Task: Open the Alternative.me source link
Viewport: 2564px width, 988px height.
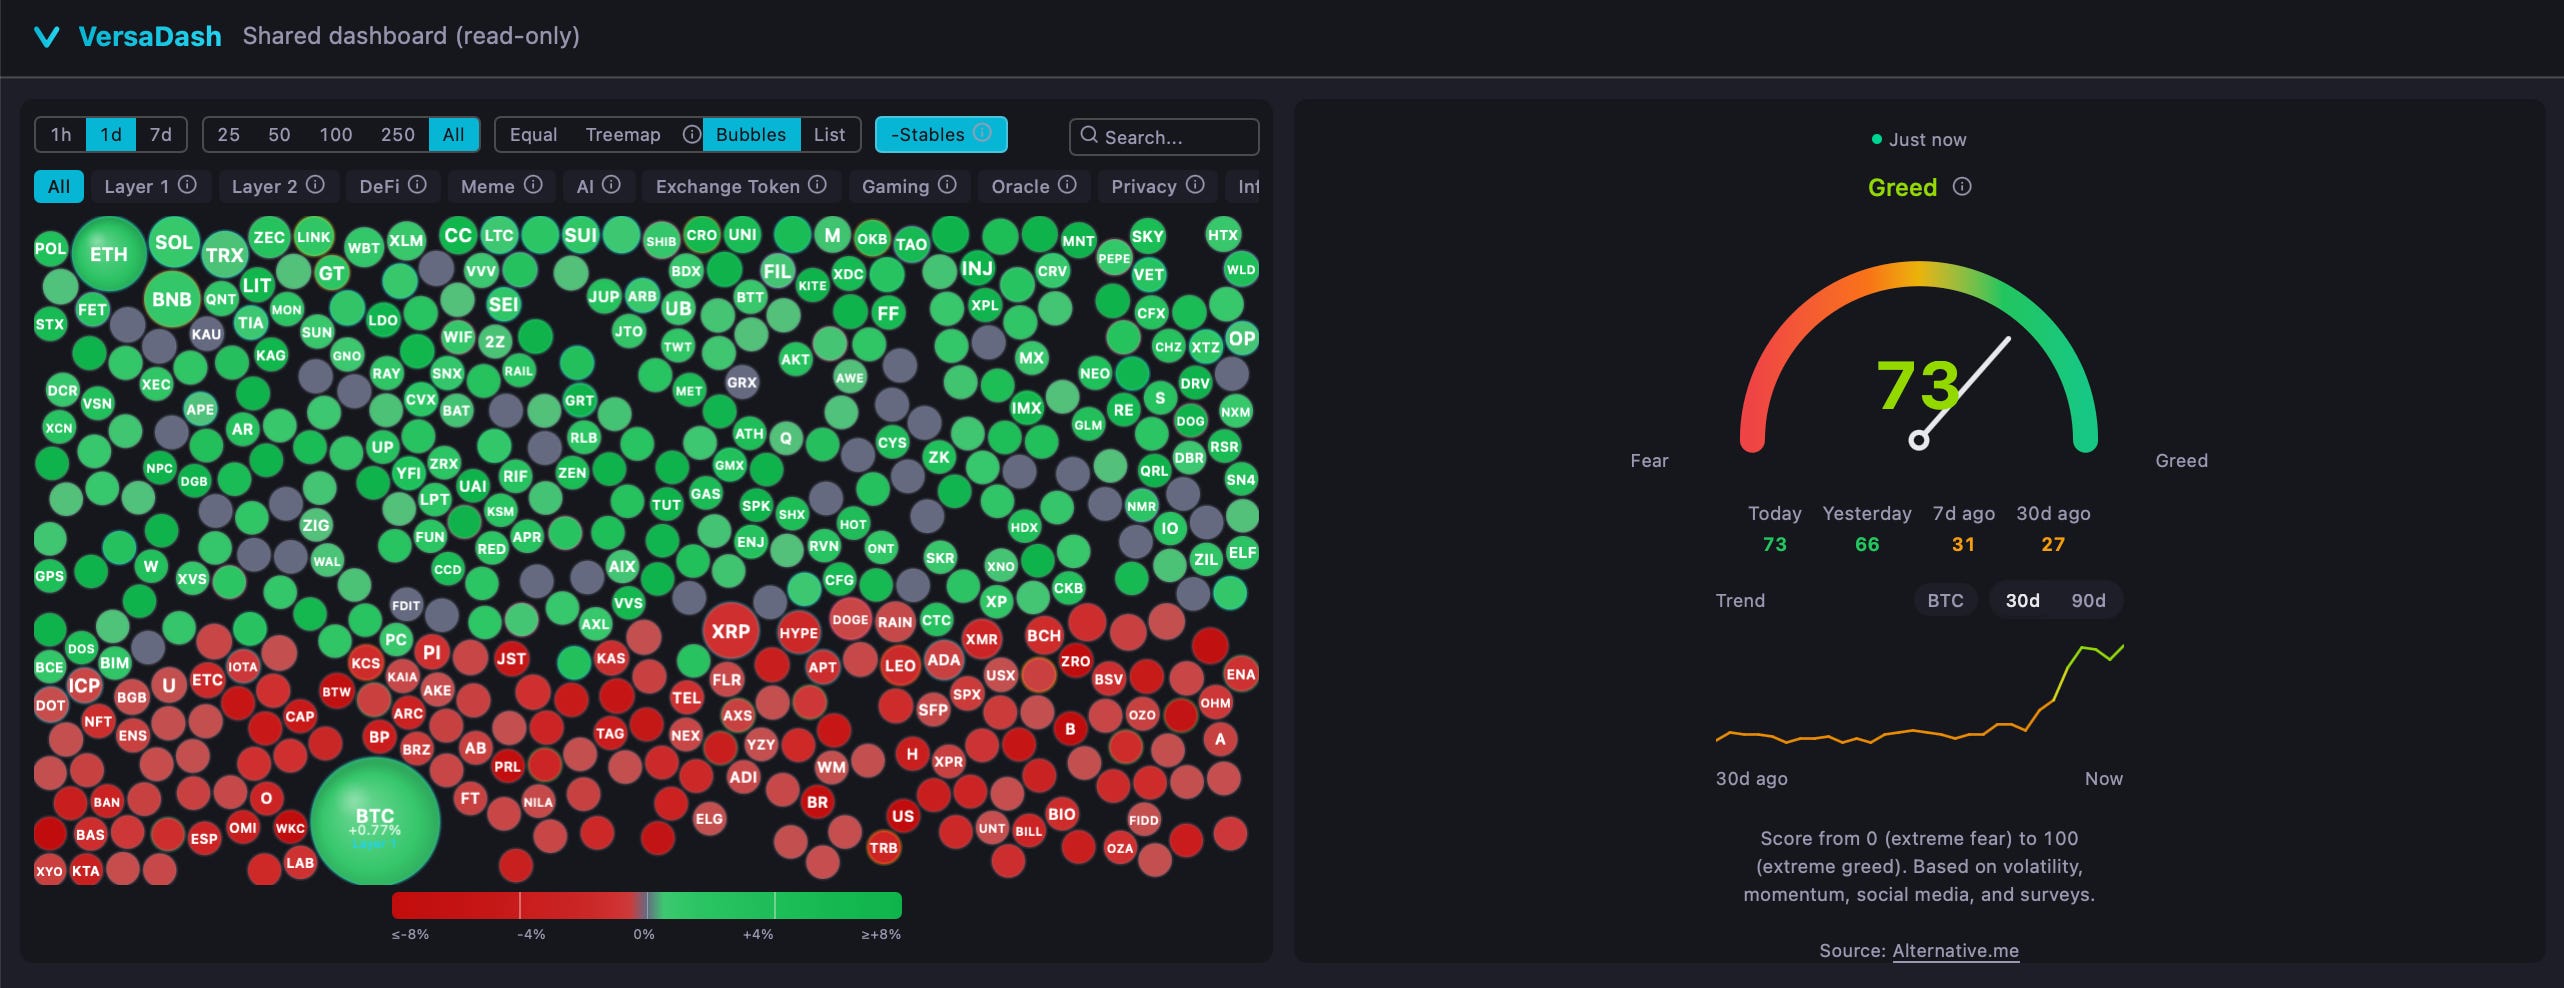Action: pyautogui.click(x=1955, y=950)
